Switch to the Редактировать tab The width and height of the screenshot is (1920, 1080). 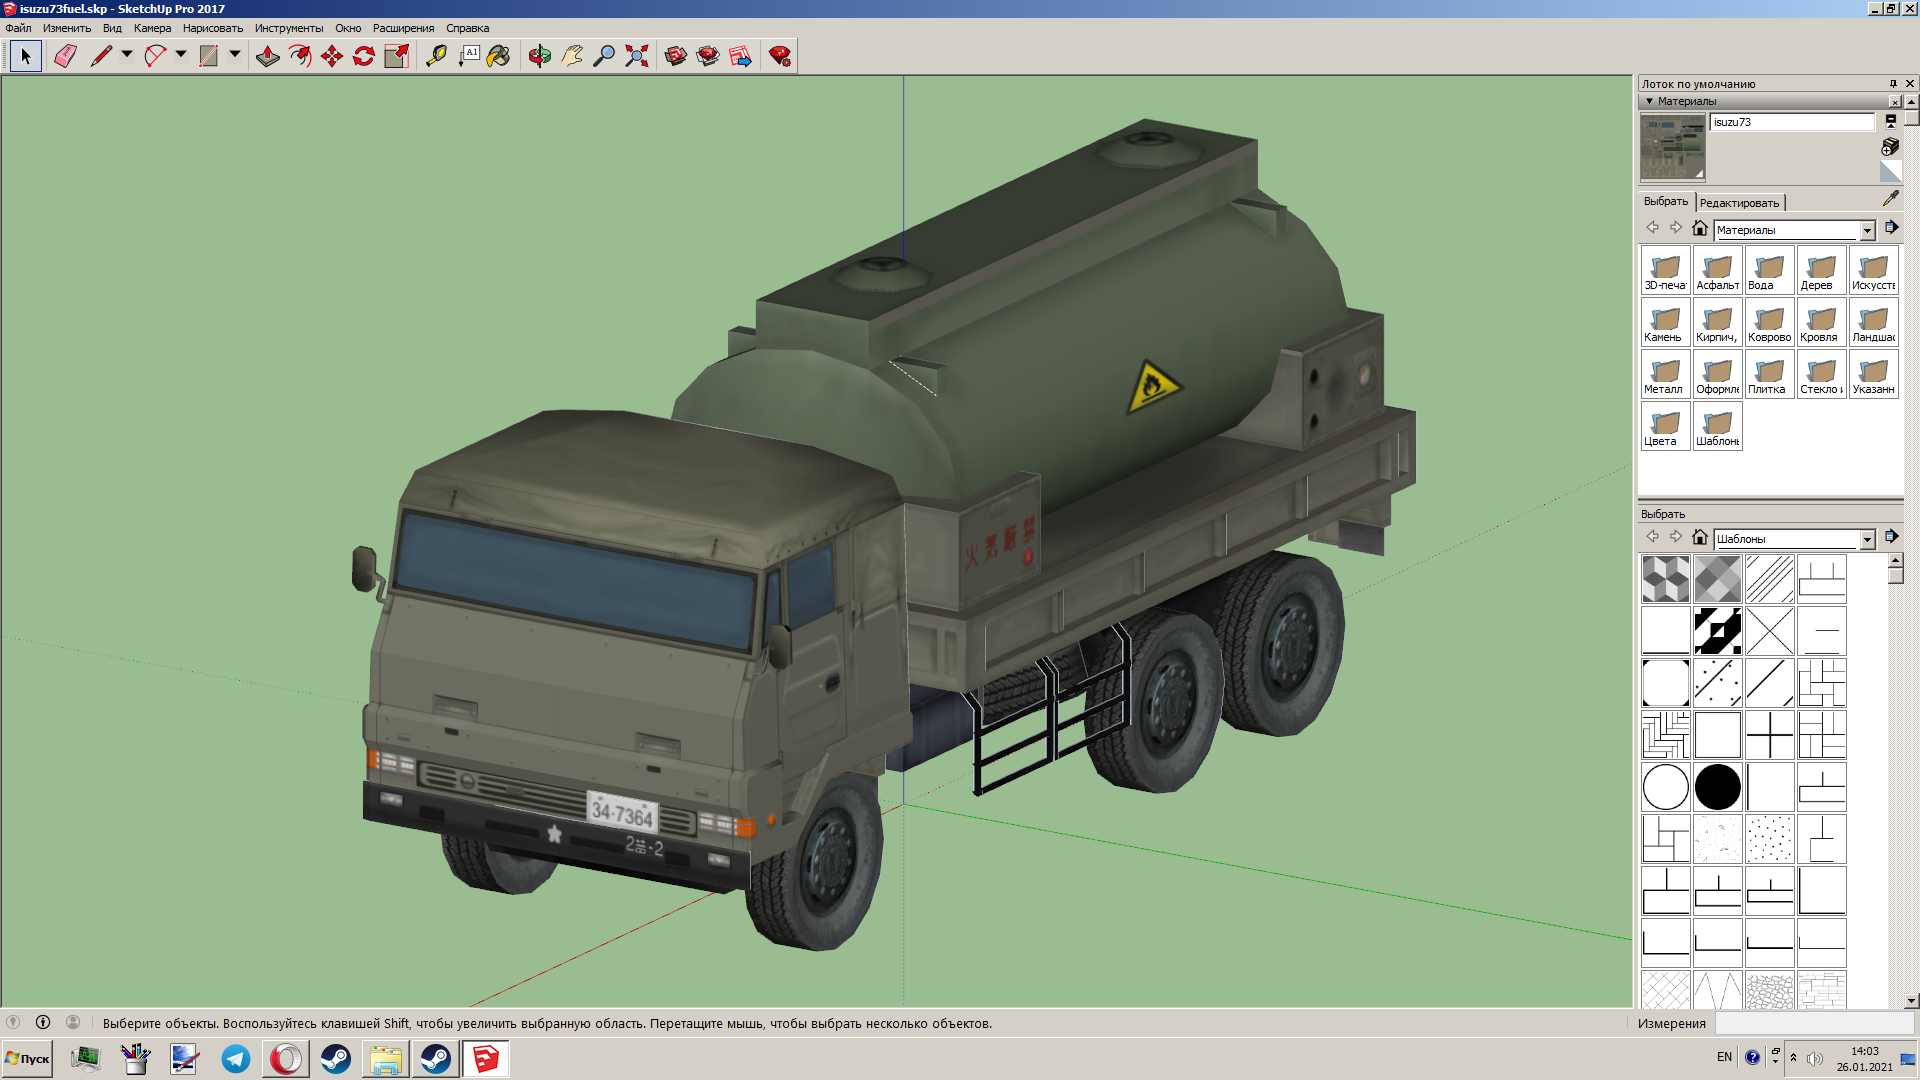pos(1739,203)
